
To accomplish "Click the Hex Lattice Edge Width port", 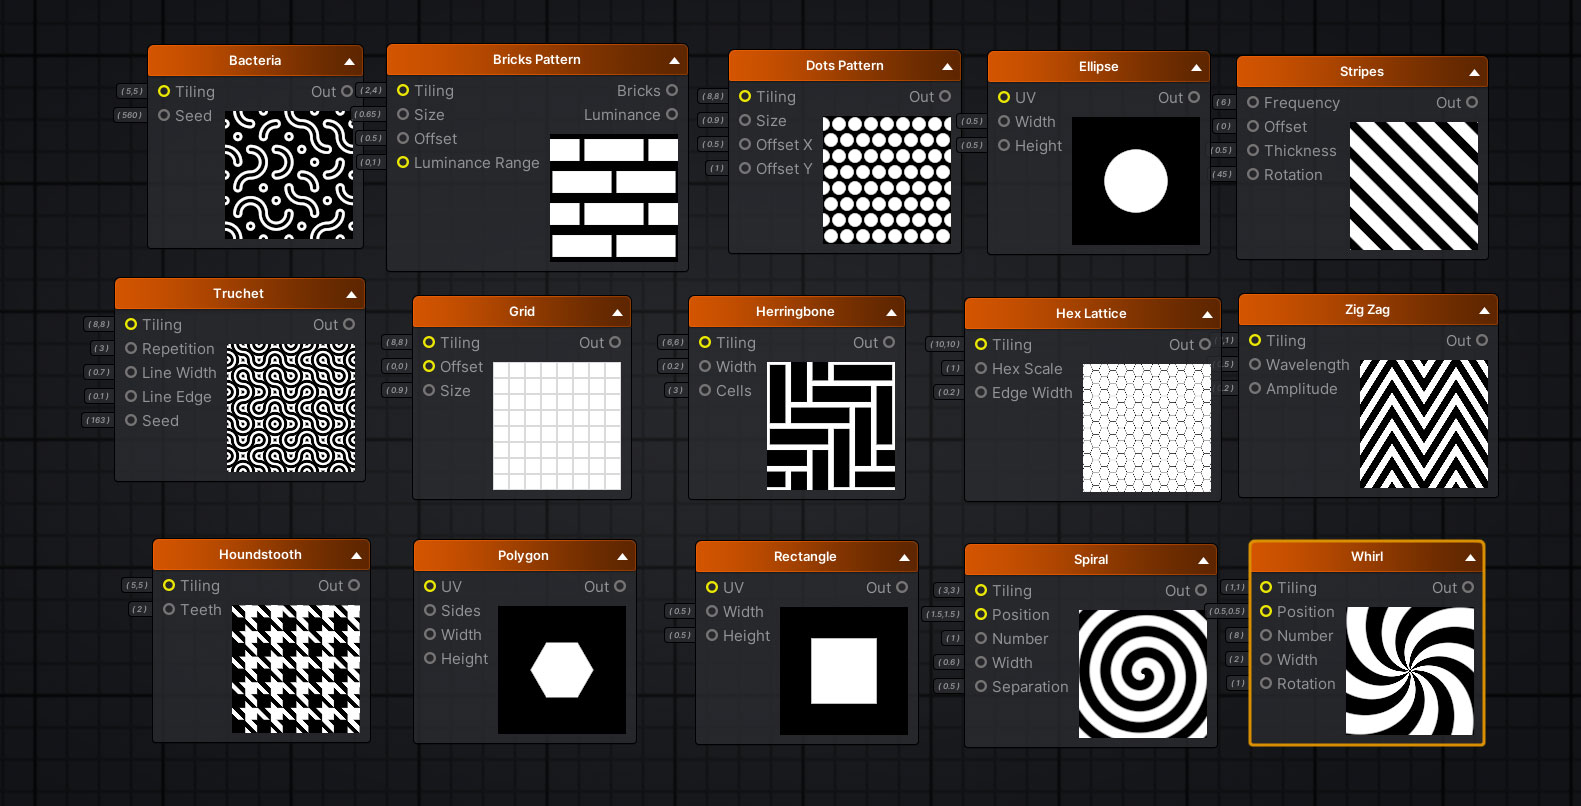I will tap(981, 392).
